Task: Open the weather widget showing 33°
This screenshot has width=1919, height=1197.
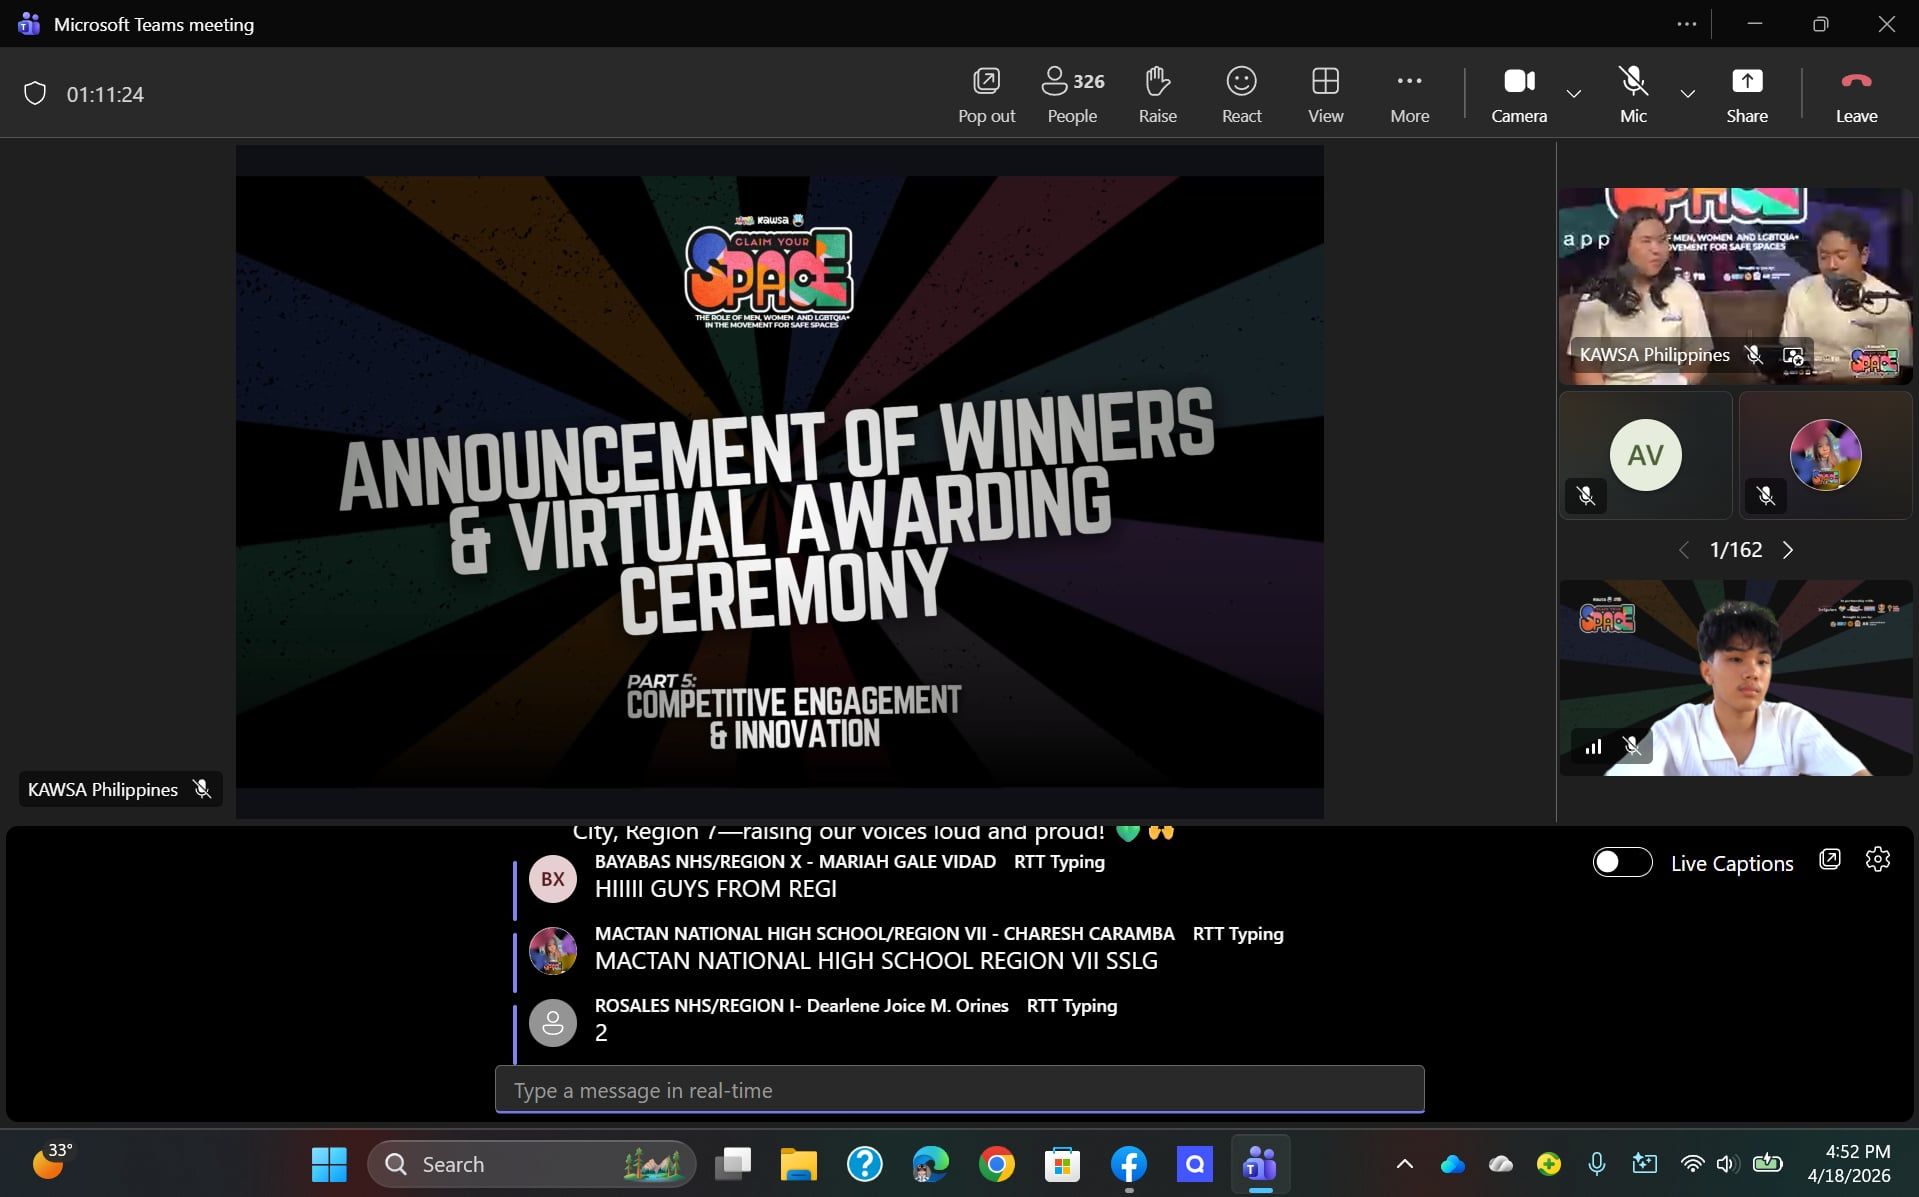Action: pyautogui.click(x=52, y=1162)
